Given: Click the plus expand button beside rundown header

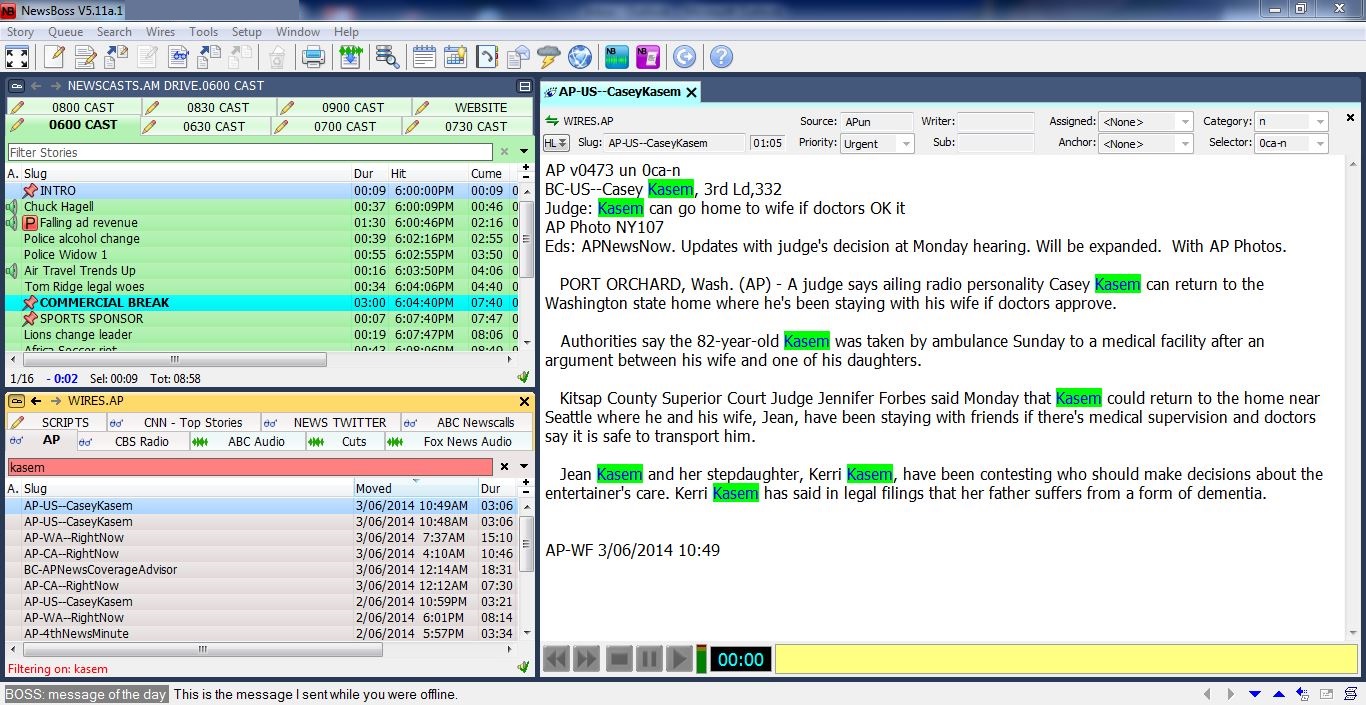Looking at the screenshot, I should 526,167.
